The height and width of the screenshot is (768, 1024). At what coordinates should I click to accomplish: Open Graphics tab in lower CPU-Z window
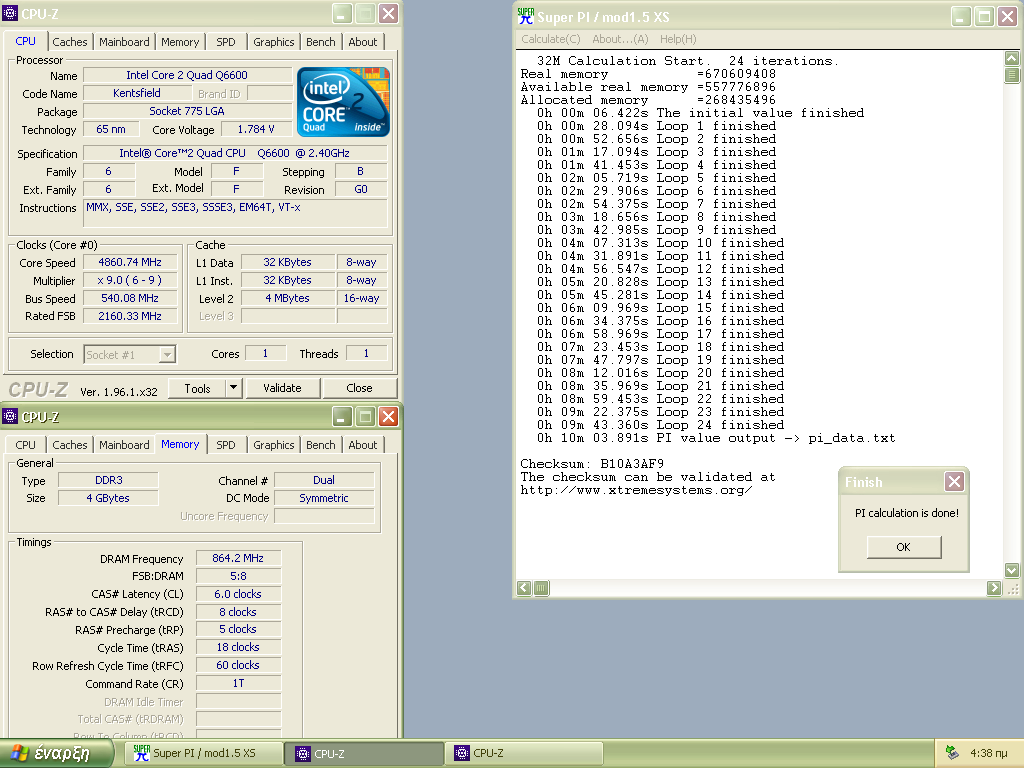274,445
